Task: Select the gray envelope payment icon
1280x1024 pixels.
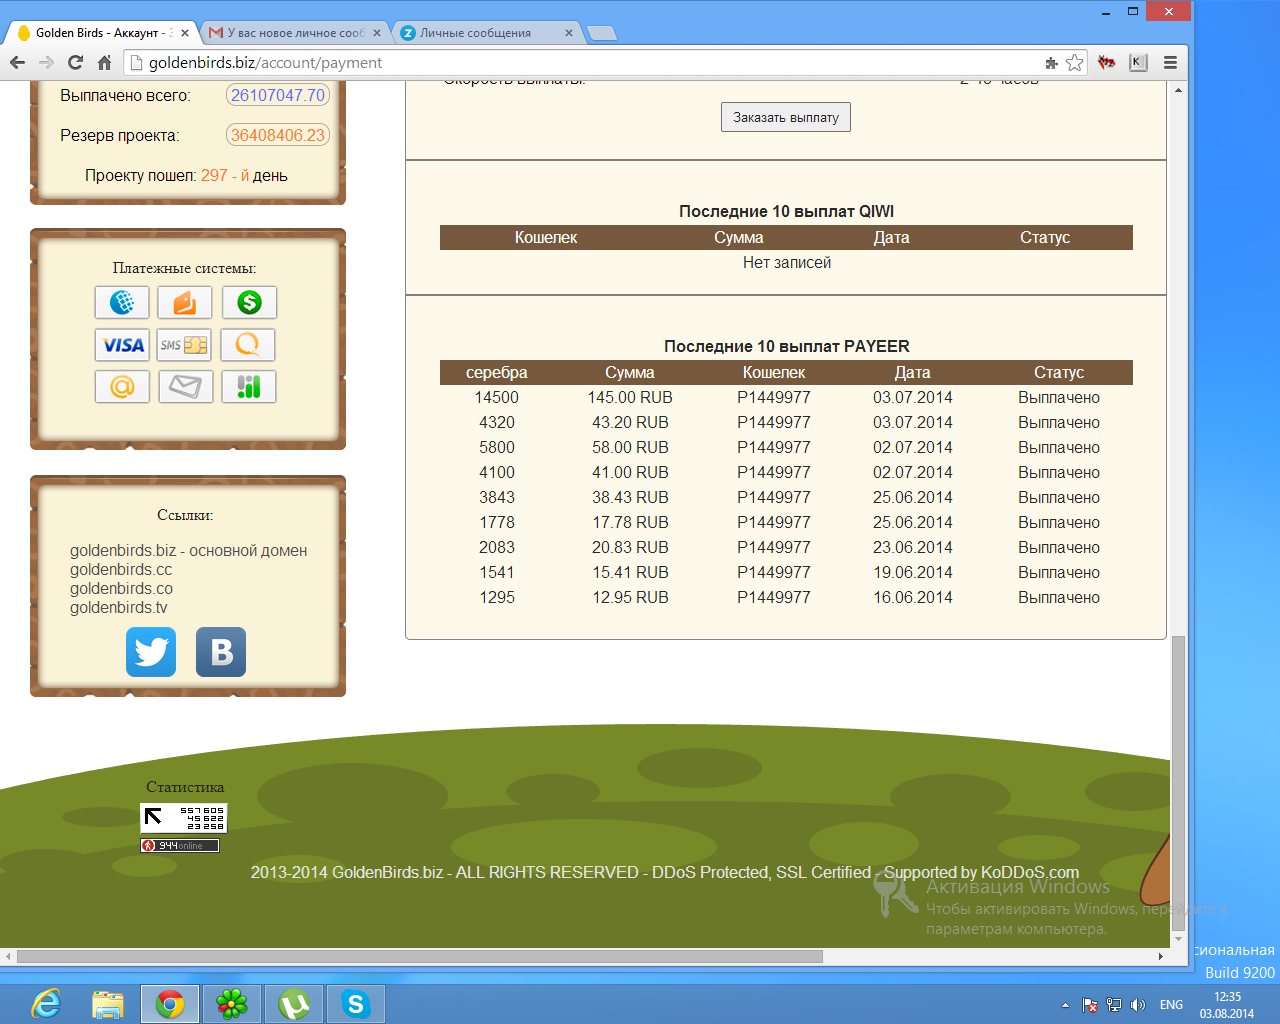Action: tap(185, 387)
